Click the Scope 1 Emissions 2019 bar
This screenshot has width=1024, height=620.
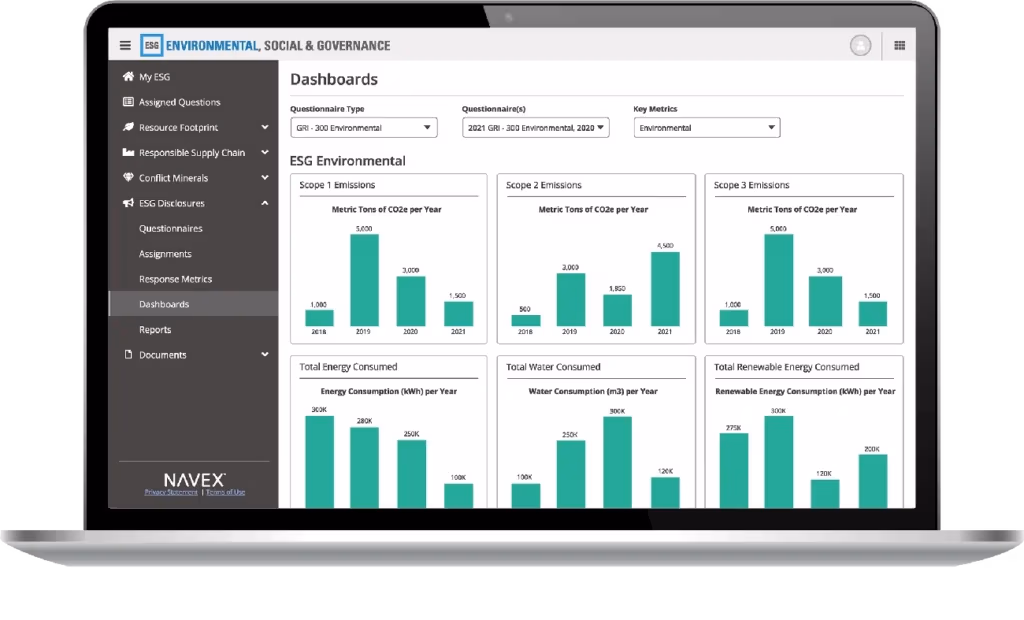coord(364,280)
